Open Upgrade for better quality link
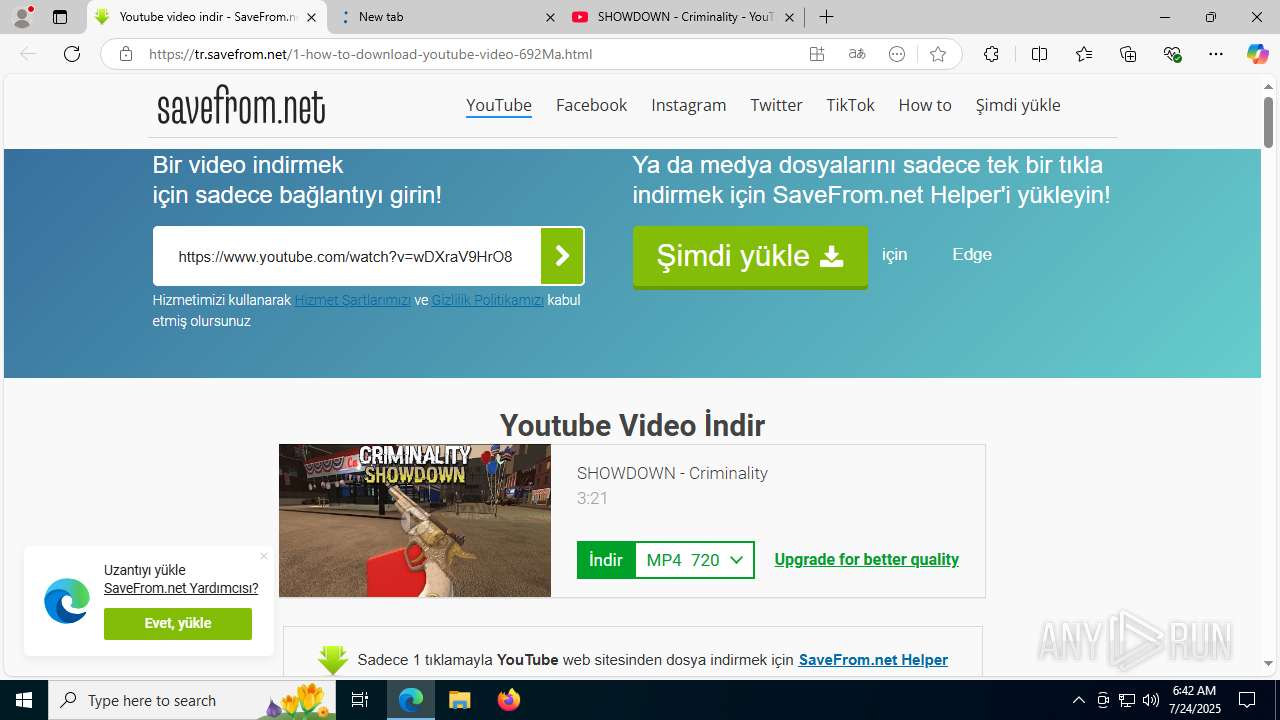This screenshot has width=1280, height=720. [867, 559]
